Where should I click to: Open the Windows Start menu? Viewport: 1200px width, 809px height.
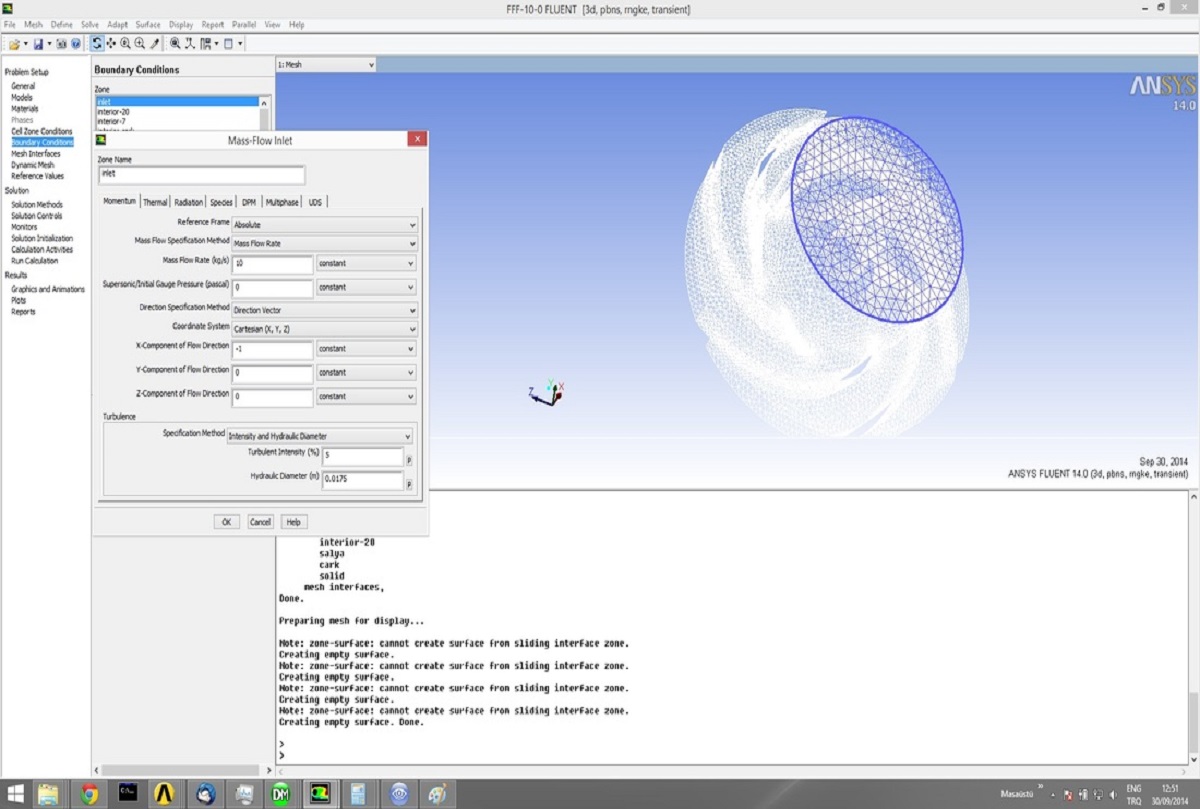tap(16, 794)
